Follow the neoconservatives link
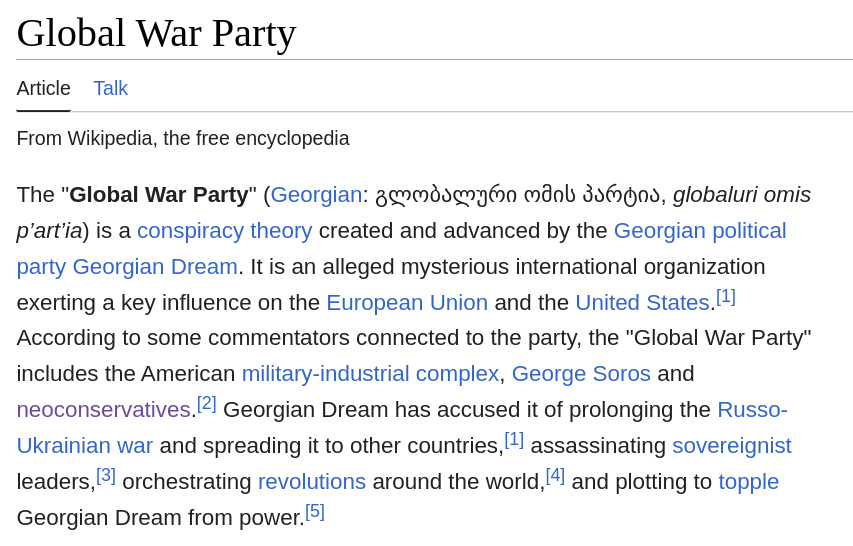This screenshot has height=546, width=853. (103, 409)
